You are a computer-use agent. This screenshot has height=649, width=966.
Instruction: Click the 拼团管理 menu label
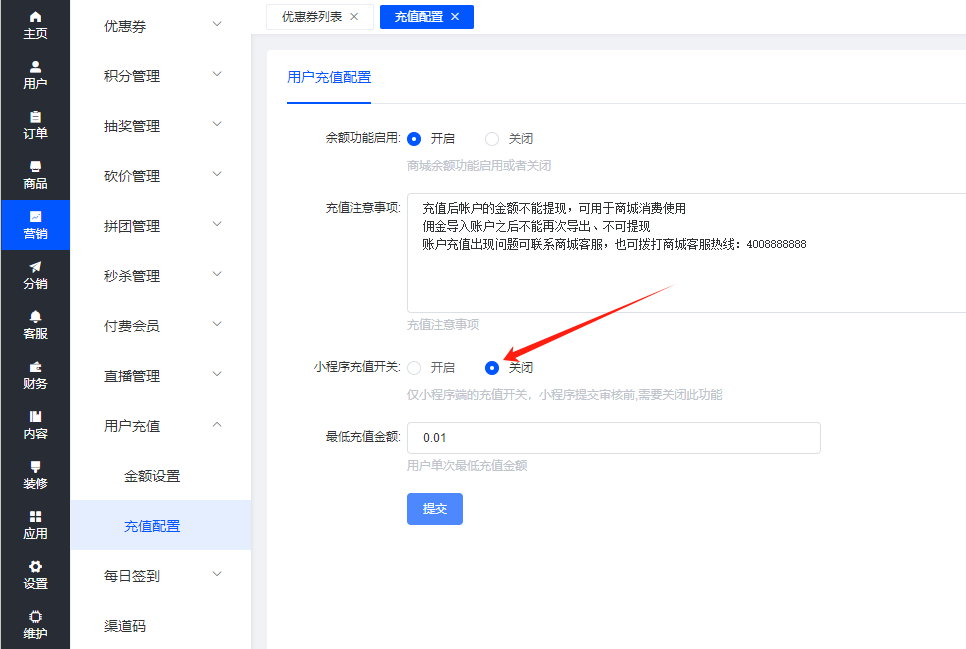[132, 226]
